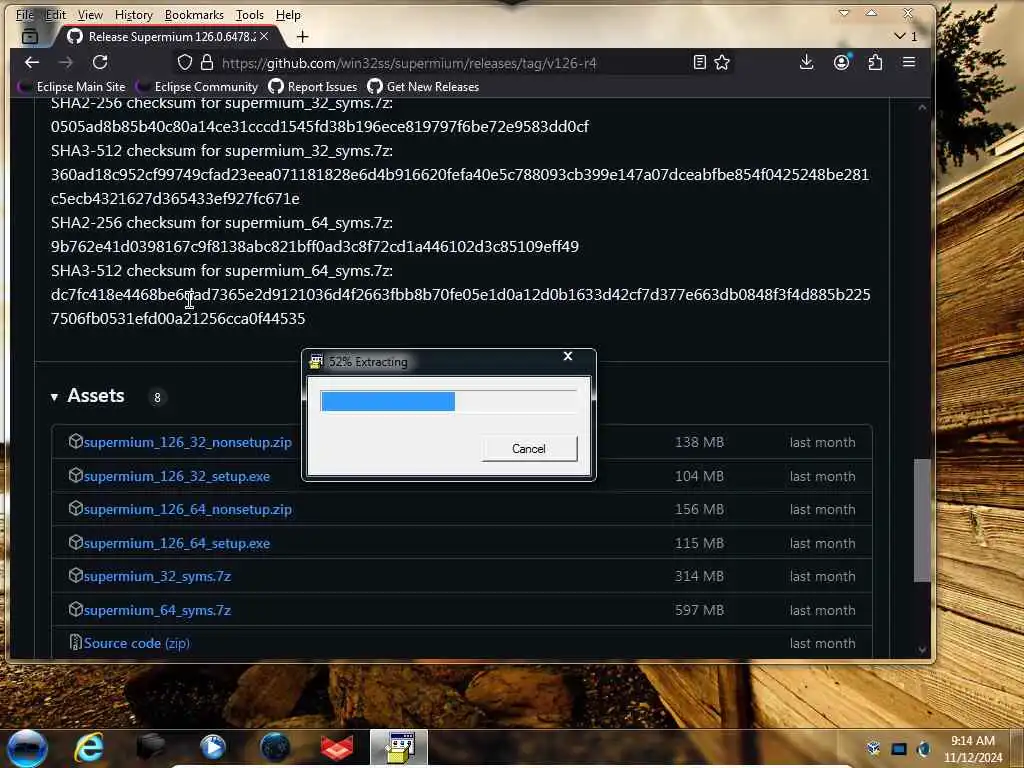Click the network monitor tray icon
The image size is (1024, 768).
point(899,749)
